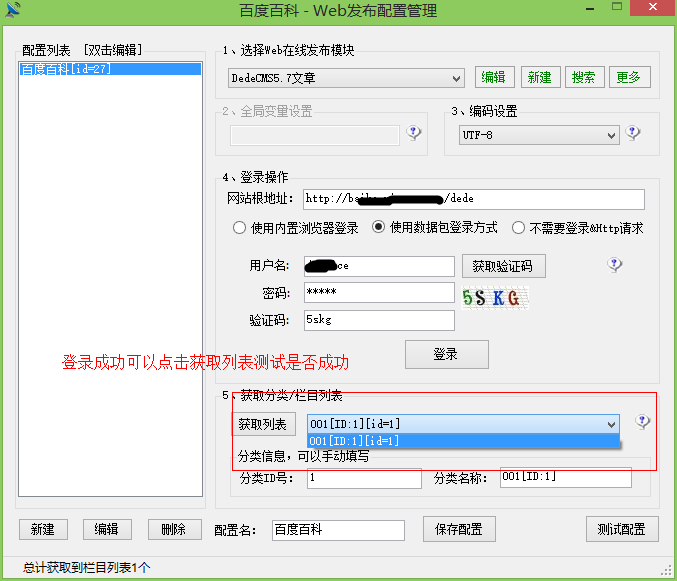Select 使用数据包登录方式 radio option
The width and height of the screenshot is (677, 581).
(x=379, y=228)
